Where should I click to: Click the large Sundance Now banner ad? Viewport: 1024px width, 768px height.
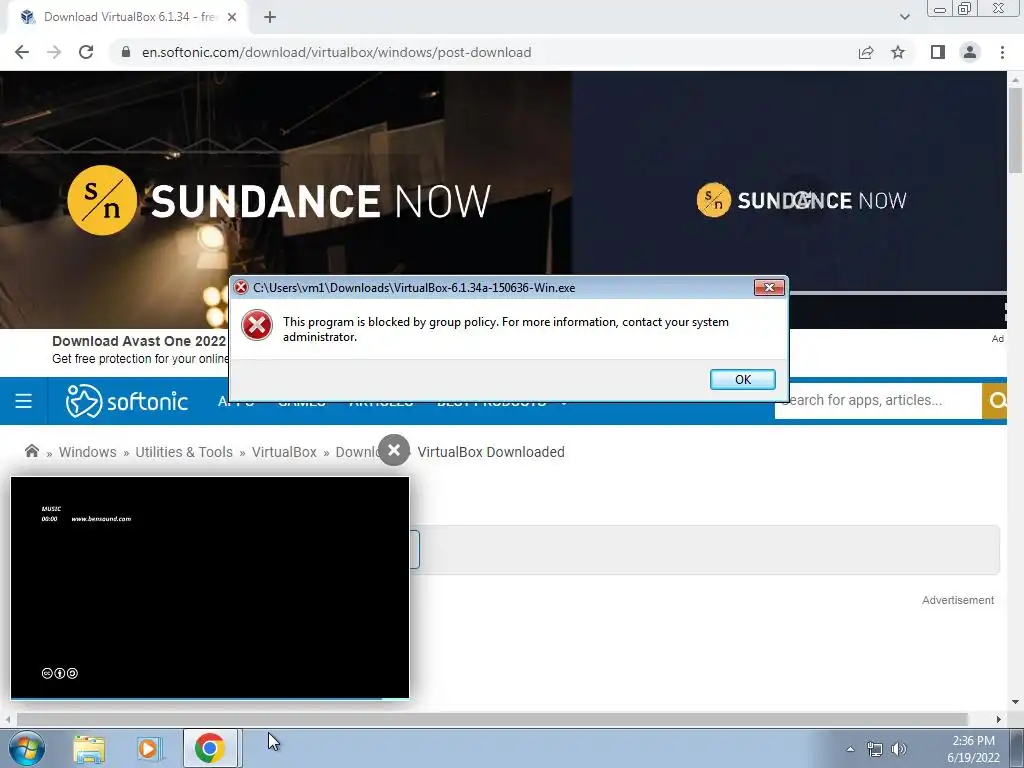285,200
